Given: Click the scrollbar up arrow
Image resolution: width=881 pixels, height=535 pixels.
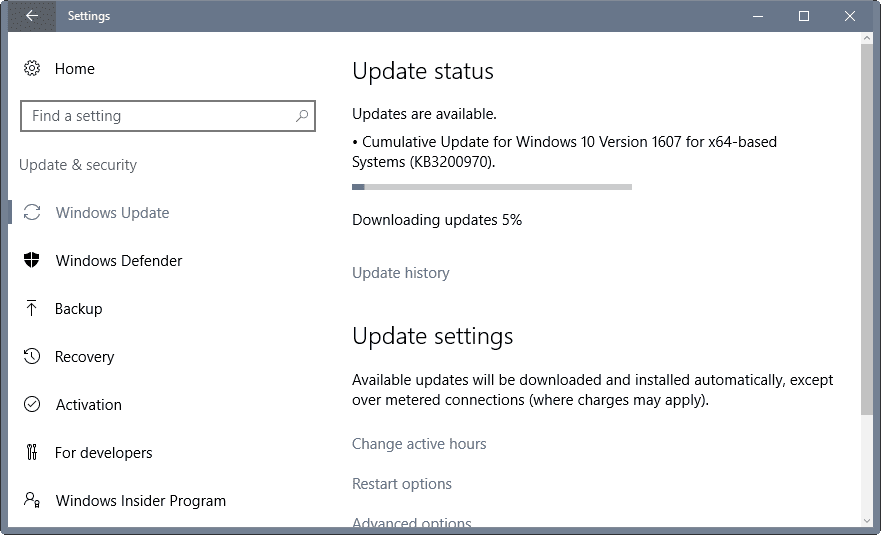Looking at the screenshot, I should 866,38.
